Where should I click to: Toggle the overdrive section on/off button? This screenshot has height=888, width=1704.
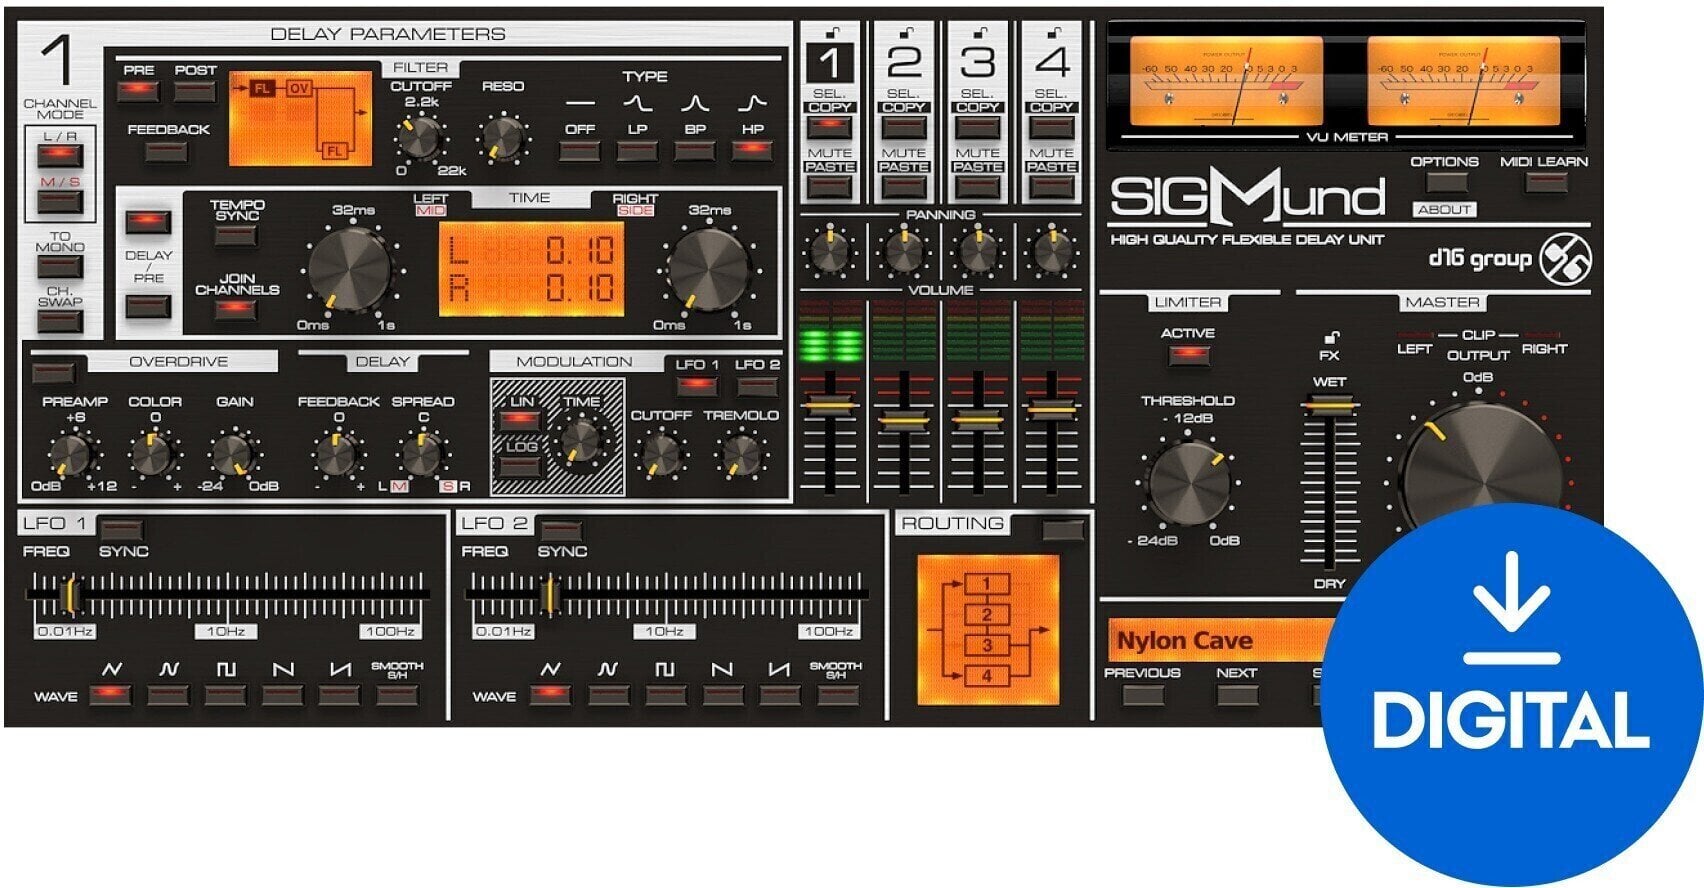(x=53, y=373)
